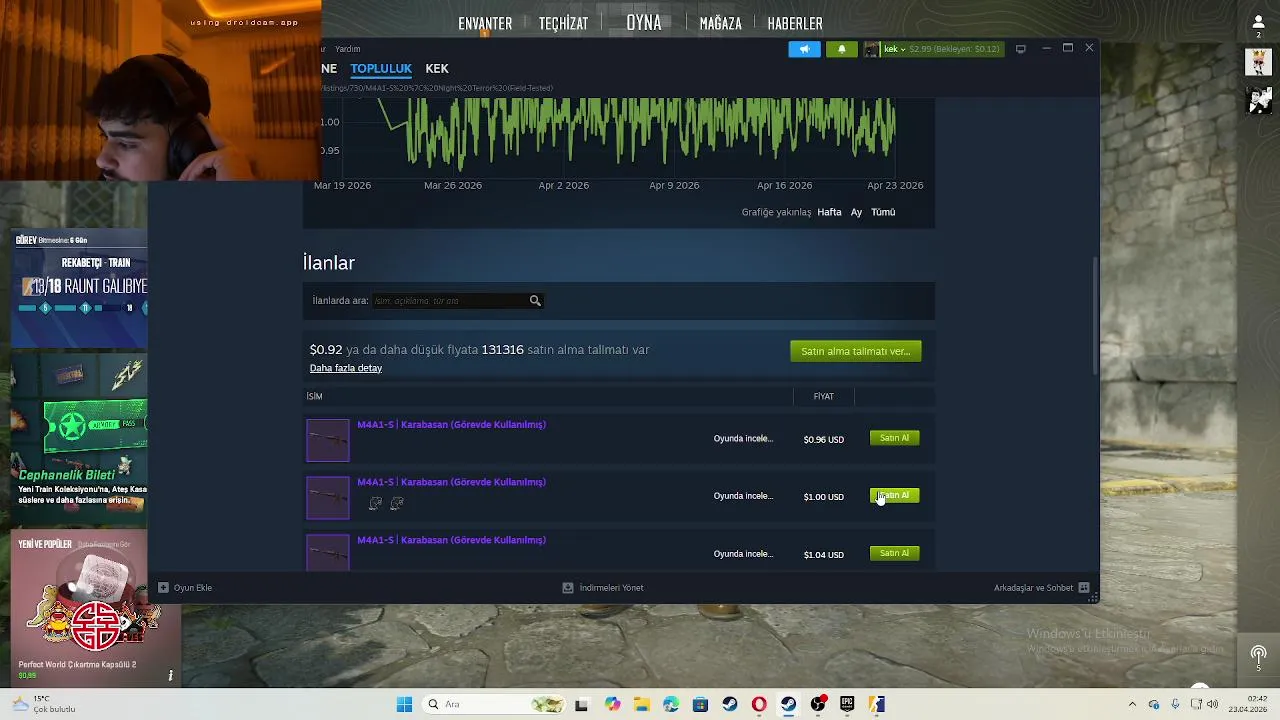Image resolution: width=1280 pixels, height=720 pixels.
Task: Open Epic Games Launcher from the taskbar
Action: click(847, 704)
